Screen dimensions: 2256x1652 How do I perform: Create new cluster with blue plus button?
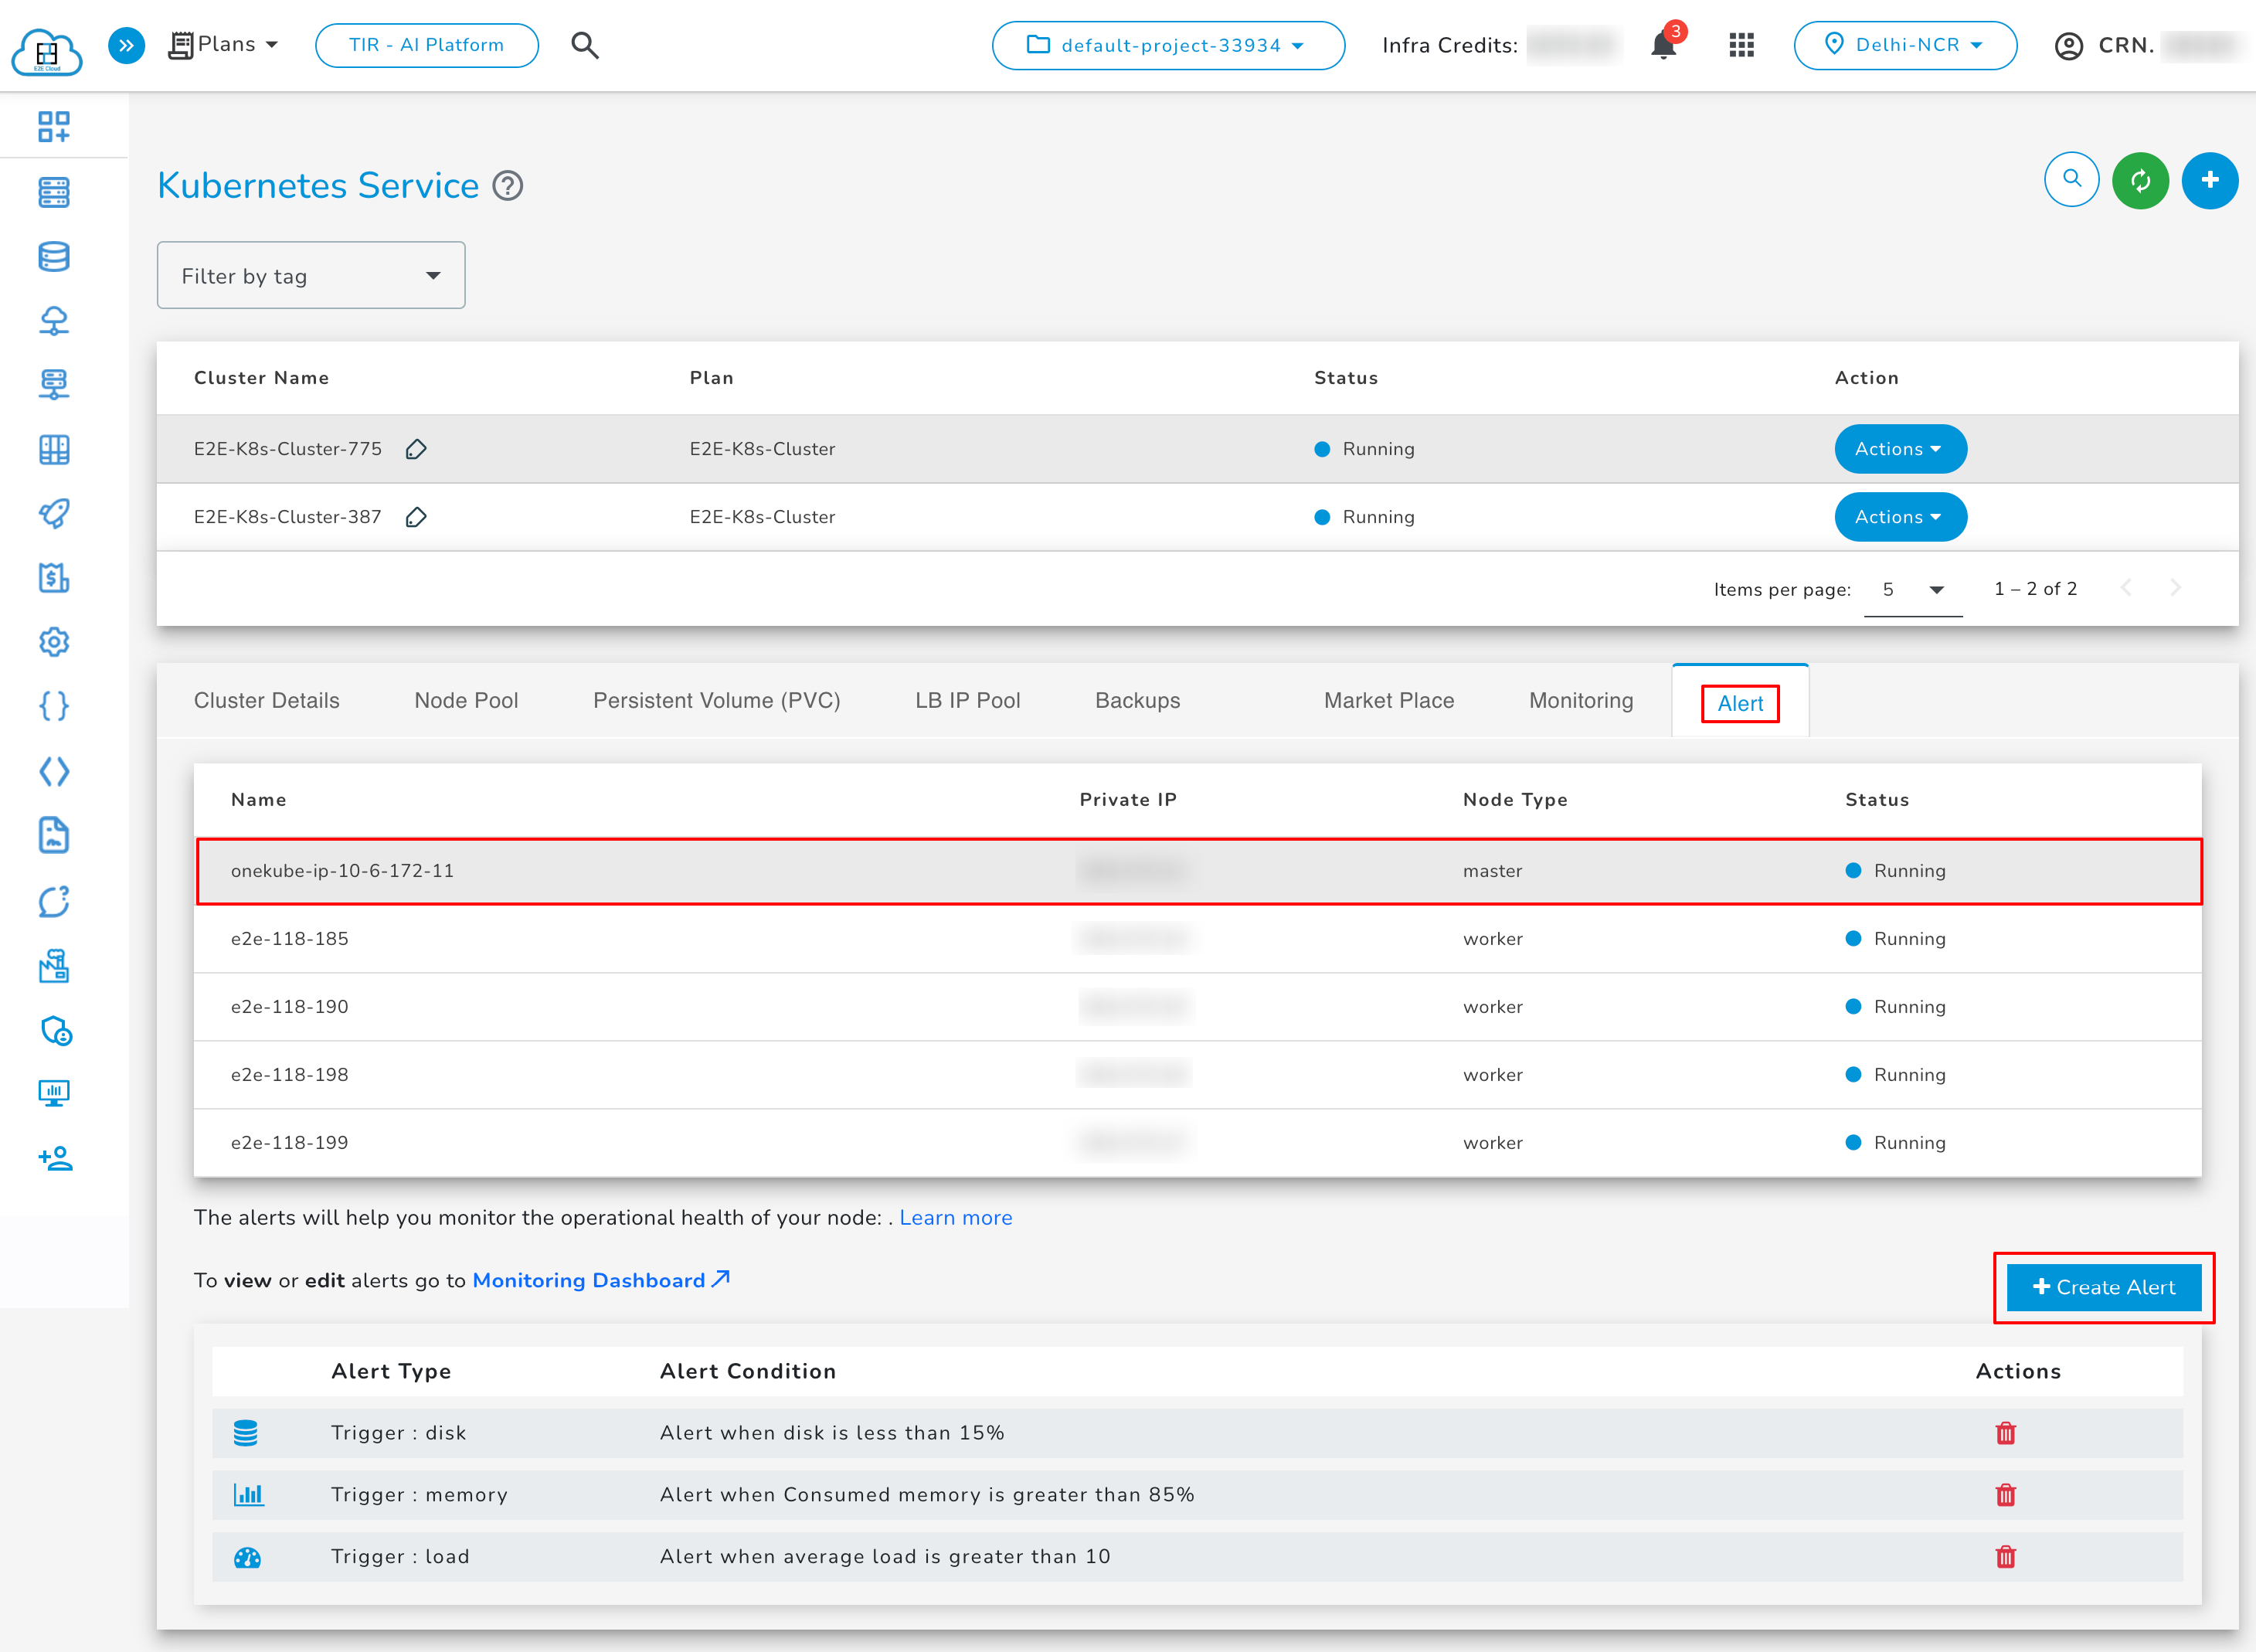click(2210, 180)
